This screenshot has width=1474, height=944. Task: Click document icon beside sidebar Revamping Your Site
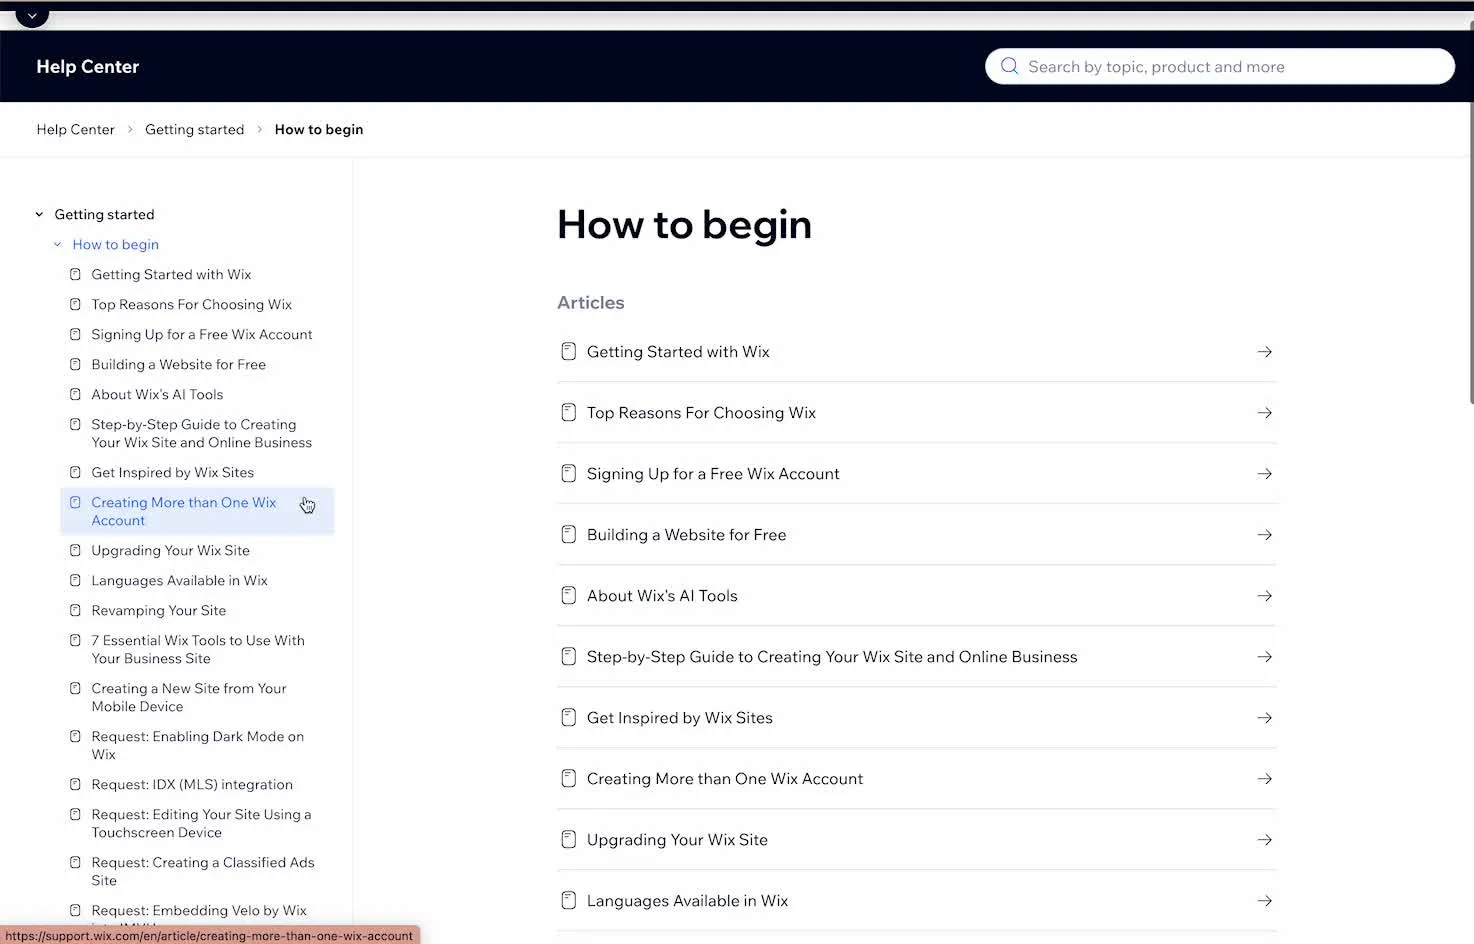click(x=75, y=610)
